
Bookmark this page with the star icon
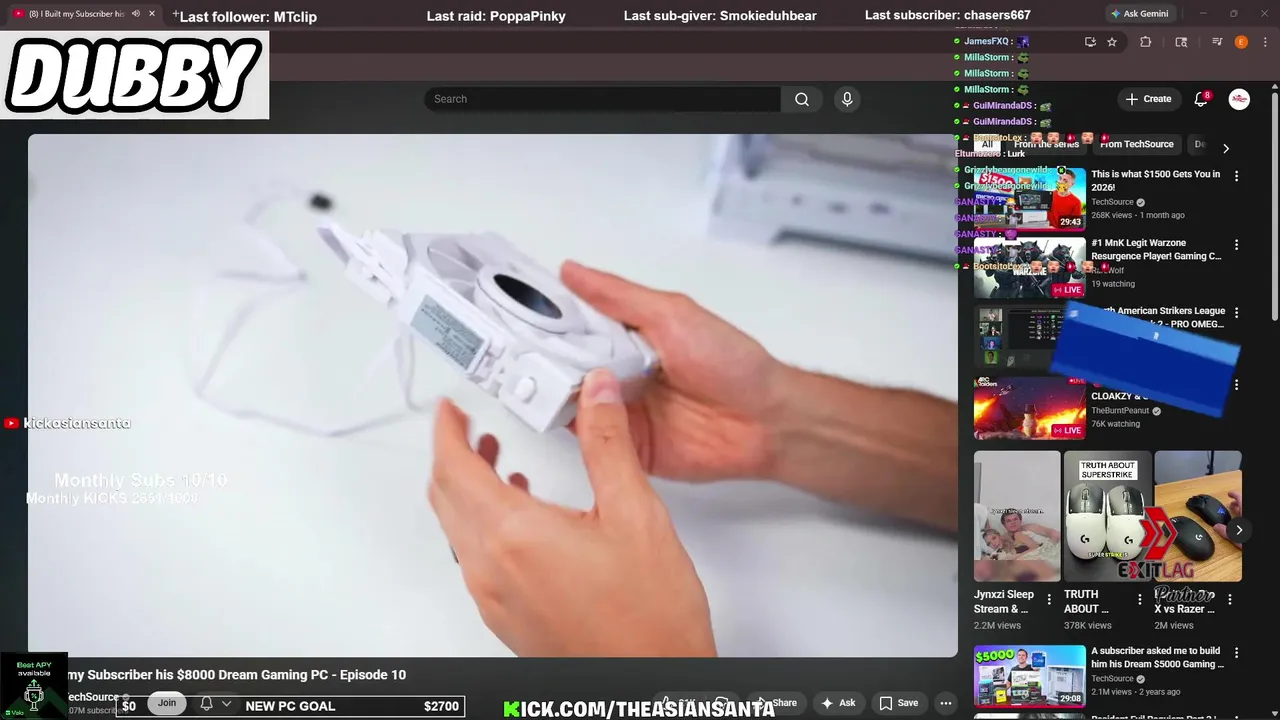coord(1112,42)
